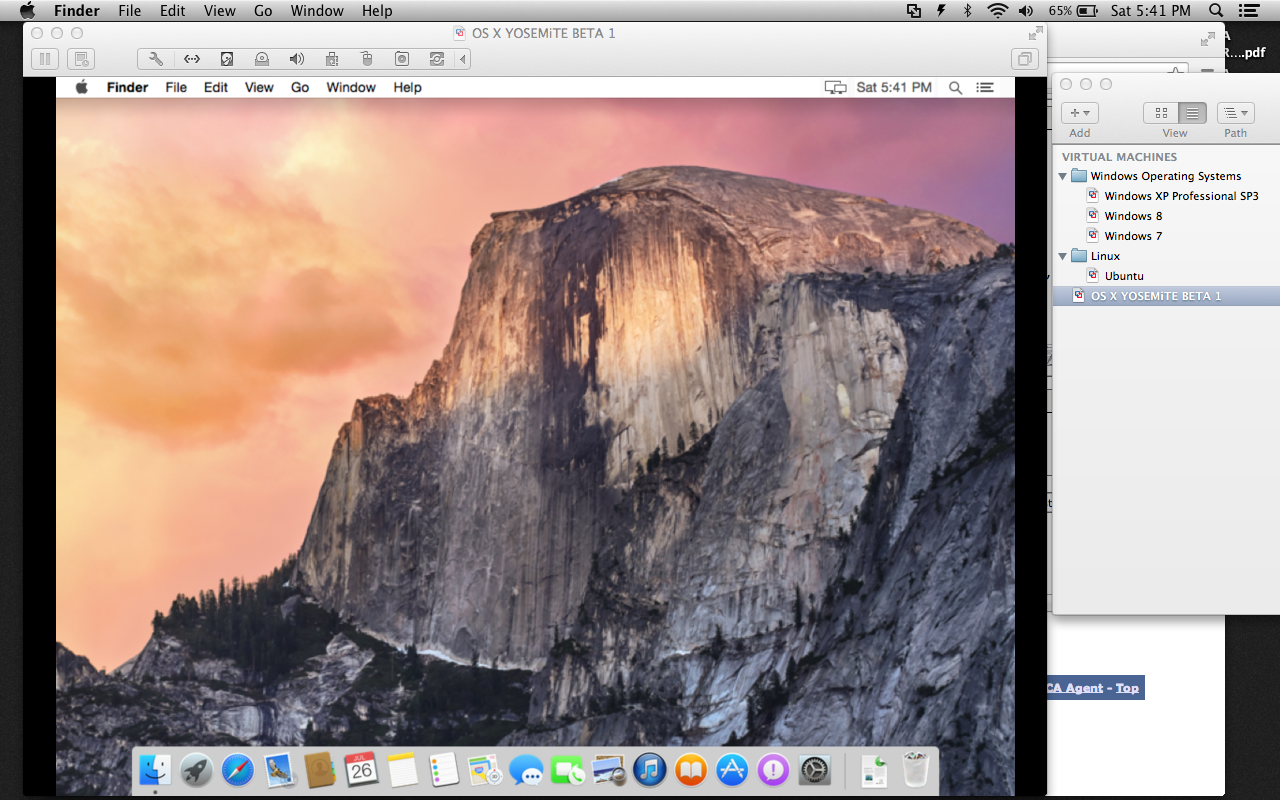Open the Path dropdown in library toolbar
Screen dimensions: 1280x800
point(1236,113)
